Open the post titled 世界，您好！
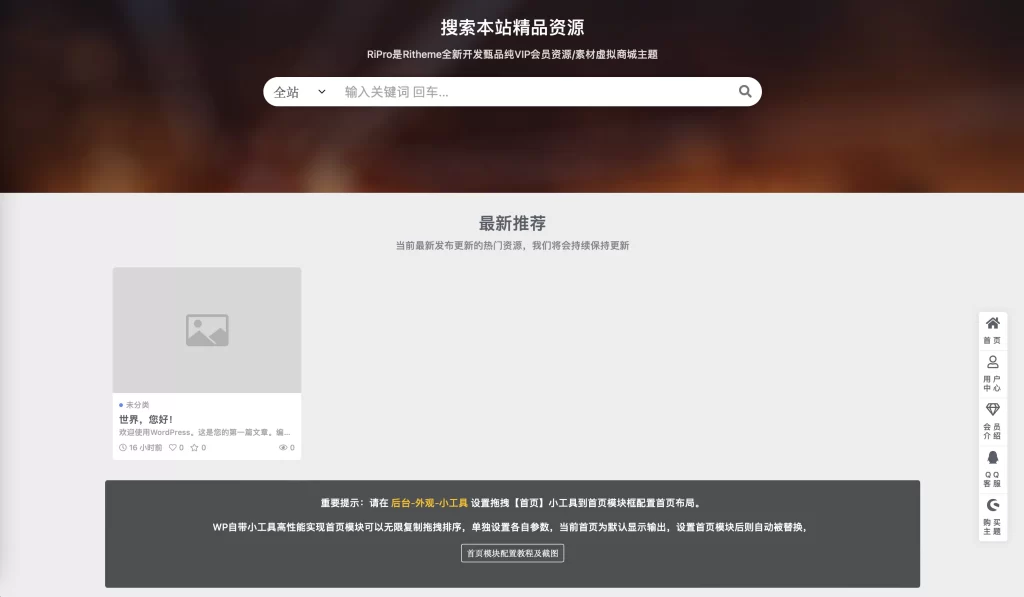The width and height of the screenshot is (1024, 597). pos(146,419)
